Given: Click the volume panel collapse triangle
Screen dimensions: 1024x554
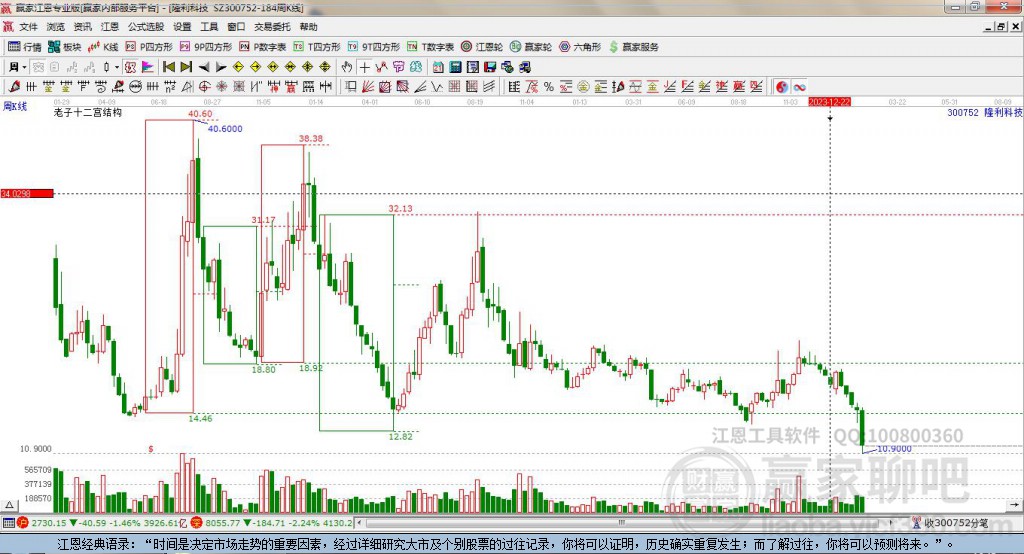Looking at the screenshot, I should click(x=9, y=505).
